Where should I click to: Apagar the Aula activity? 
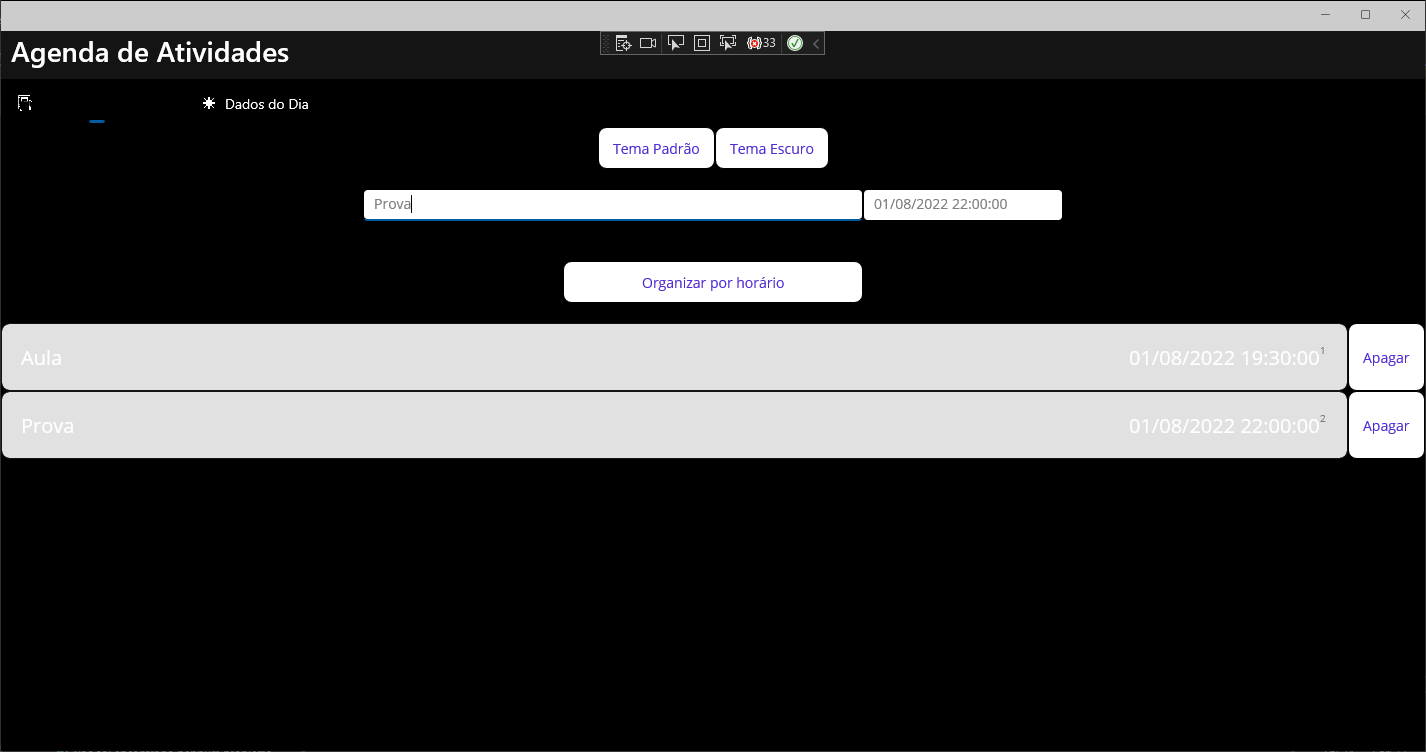[1386, 357]
